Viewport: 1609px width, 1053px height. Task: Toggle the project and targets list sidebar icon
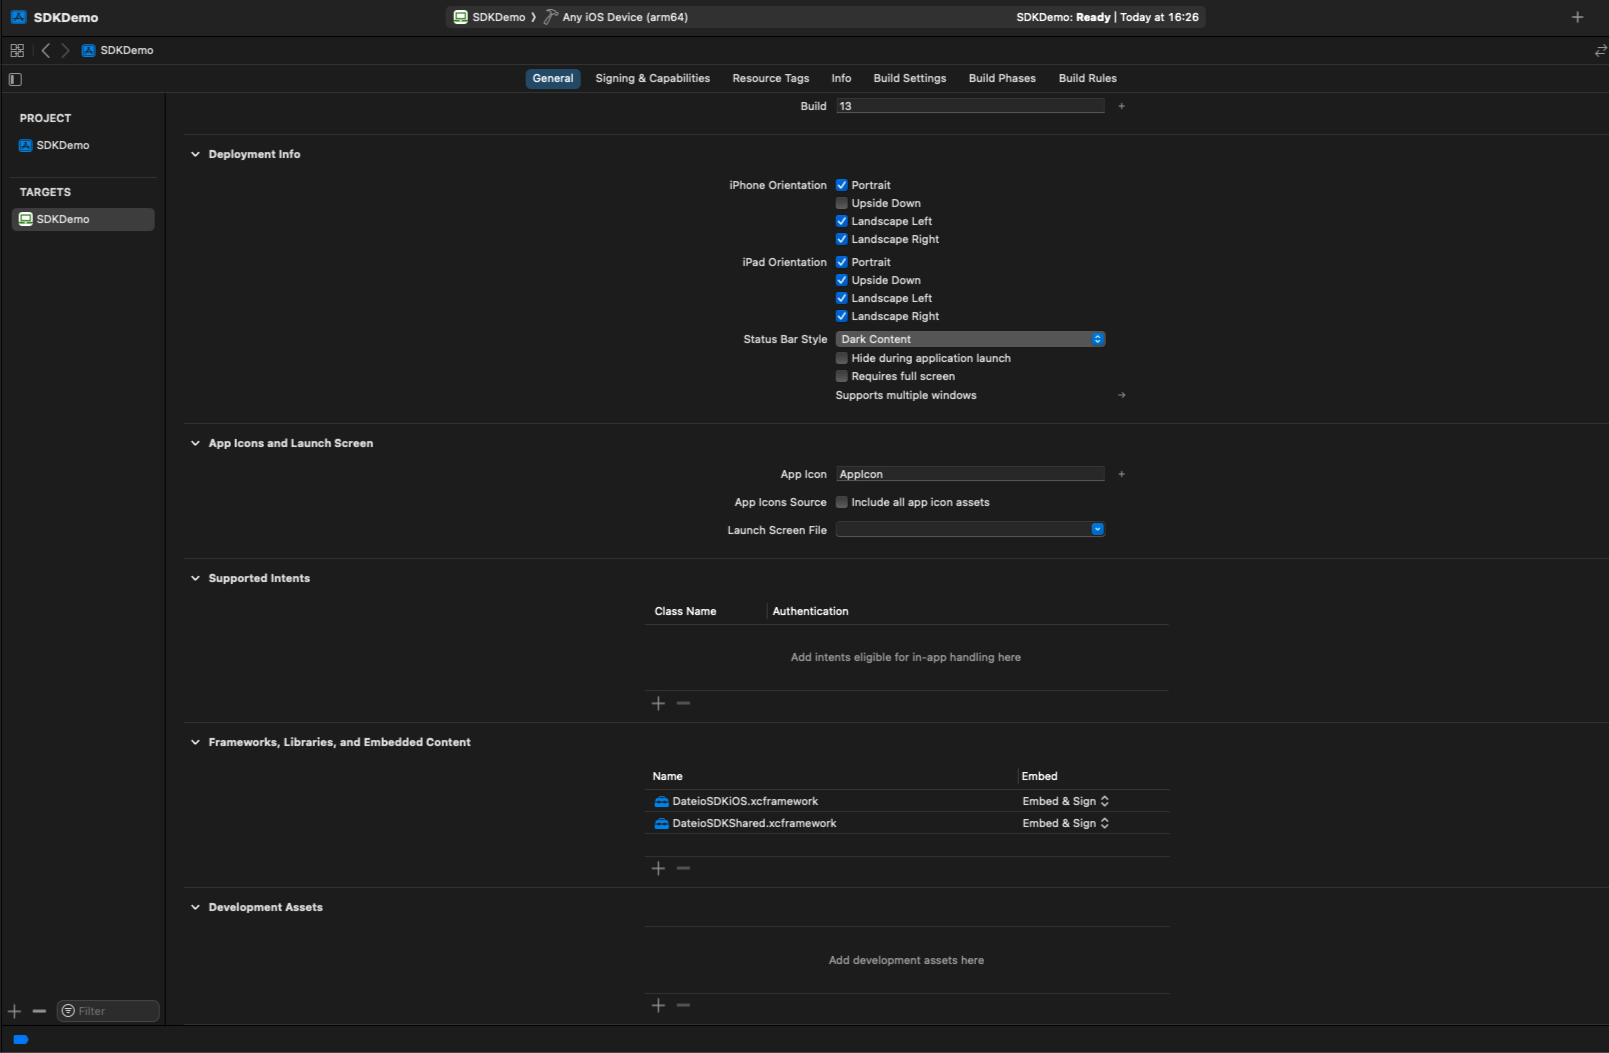(x=15, y=79)
